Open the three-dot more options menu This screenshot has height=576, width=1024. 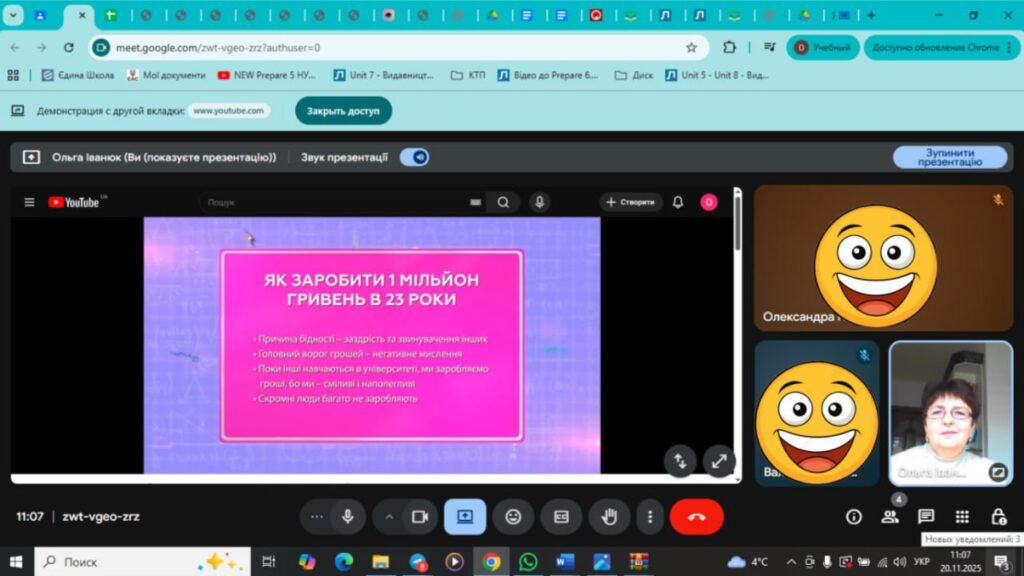pyautogui.click(x=650, y=517)
